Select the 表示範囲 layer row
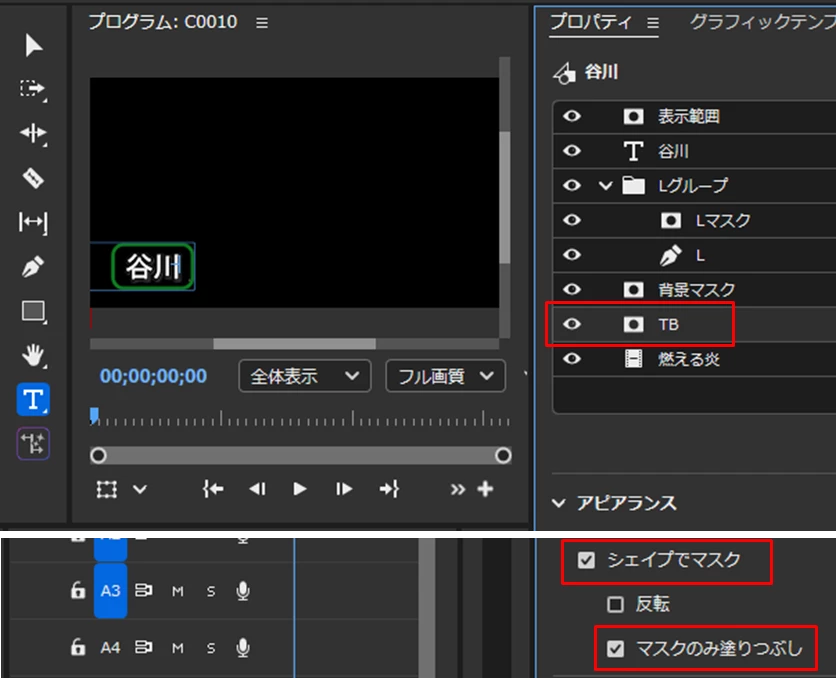This screenshot has width=836, height=678. pyautogui.click(x=694, y=116)
